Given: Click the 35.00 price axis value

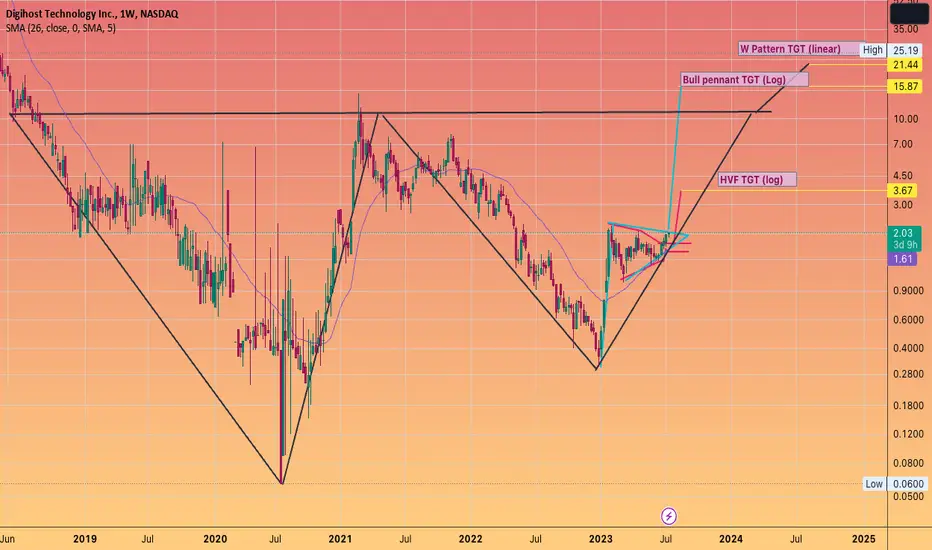Looking at the screenshot, I should pyautogui.click(x=905, y=29).
